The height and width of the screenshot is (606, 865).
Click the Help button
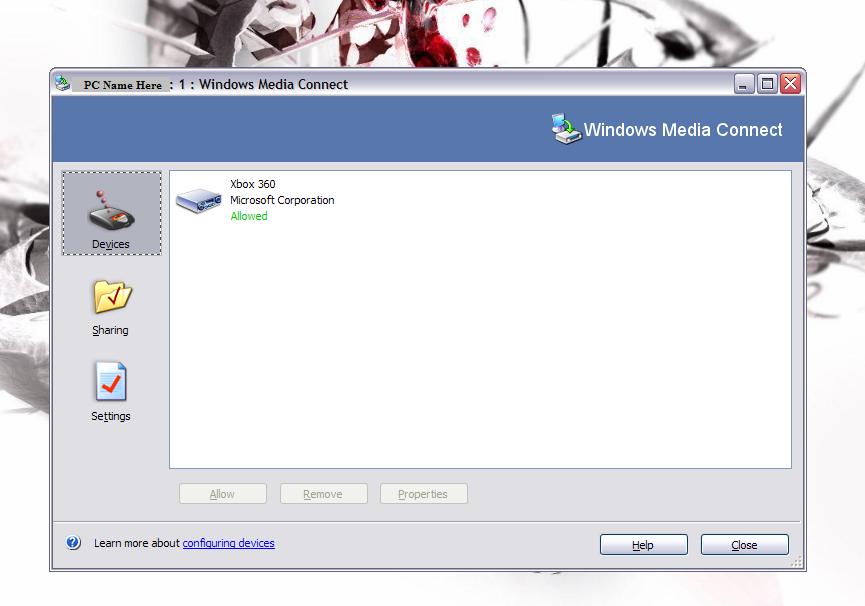pyautogui.click(x=644, y=545)
